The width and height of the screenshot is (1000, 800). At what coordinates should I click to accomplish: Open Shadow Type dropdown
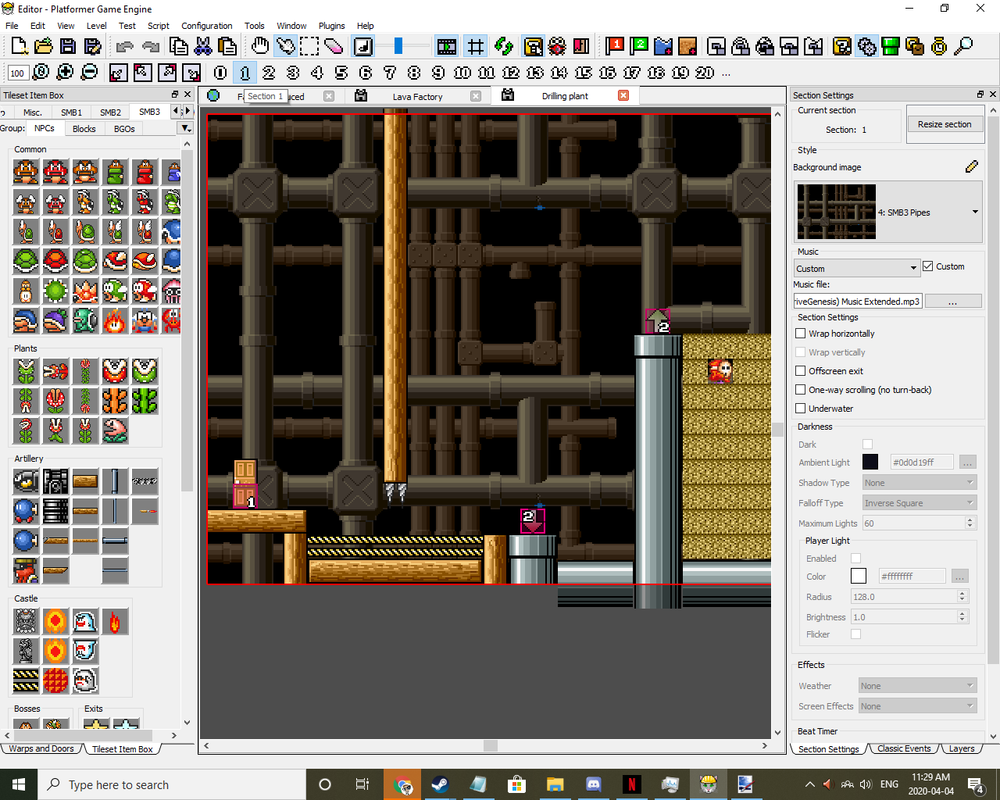(x=919, y=483)
